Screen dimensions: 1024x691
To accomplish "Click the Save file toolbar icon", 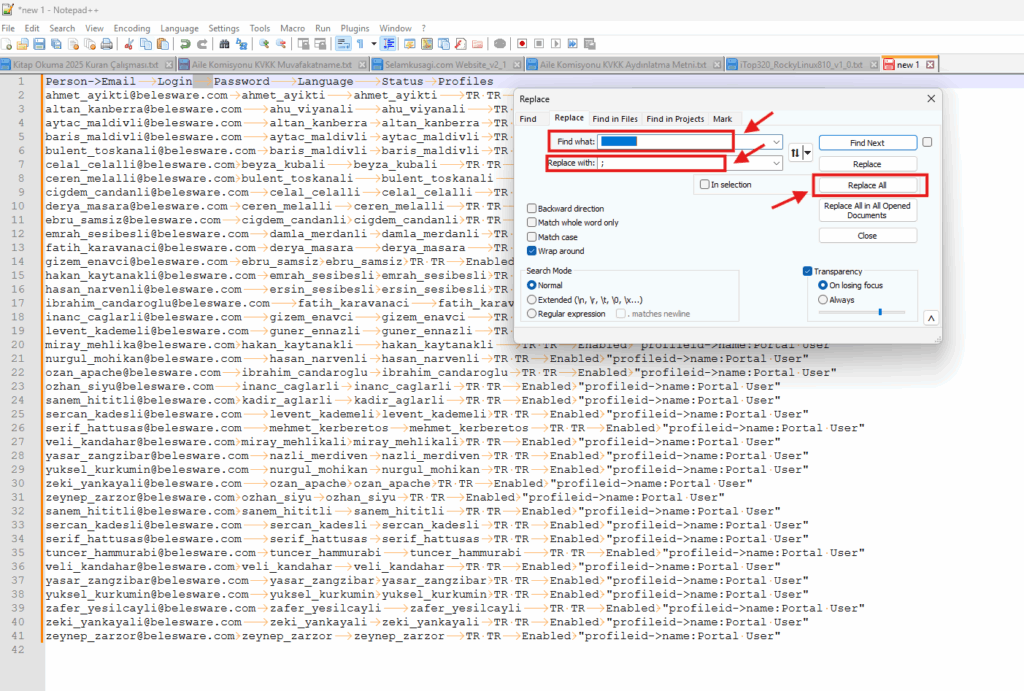I will 39,44.
